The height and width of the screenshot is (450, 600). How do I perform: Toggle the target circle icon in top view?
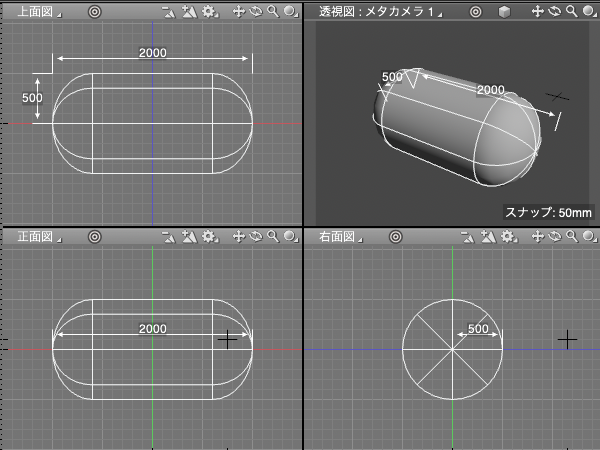click(x=94, y=12)
